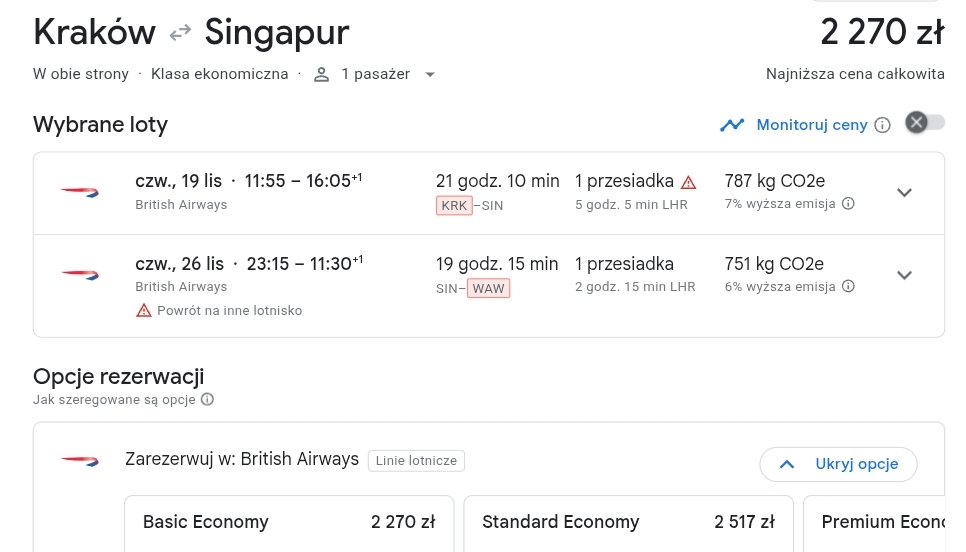Click the passenger person icon
Screen dimensions: 966x552
tap(321, 75)
